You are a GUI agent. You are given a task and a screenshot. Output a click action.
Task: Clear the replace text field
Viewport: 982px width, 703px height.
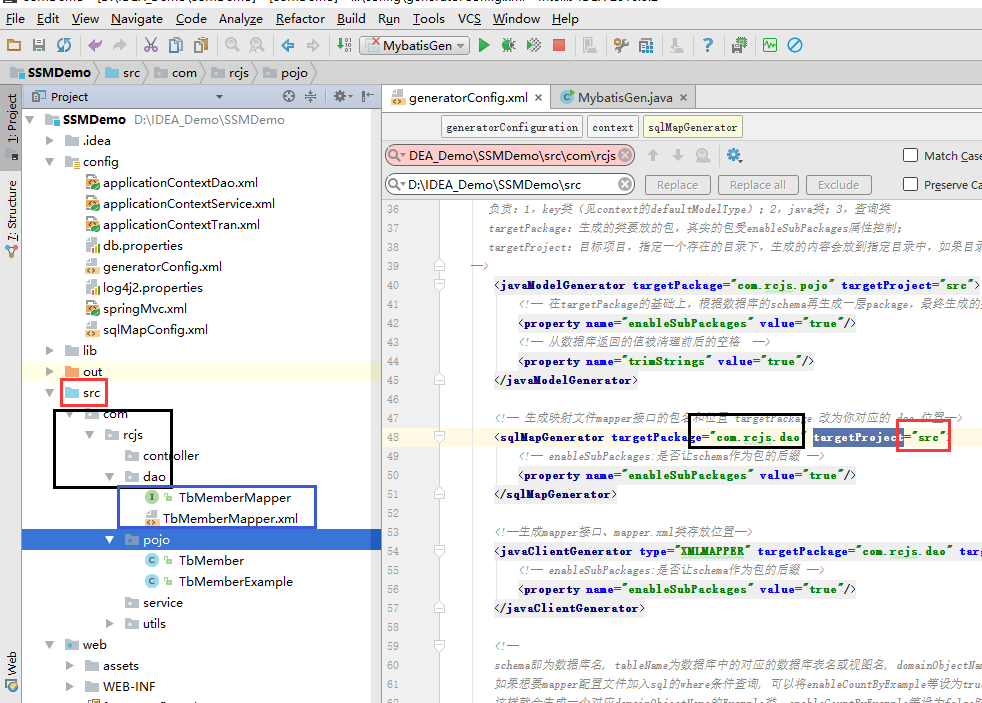625,184
